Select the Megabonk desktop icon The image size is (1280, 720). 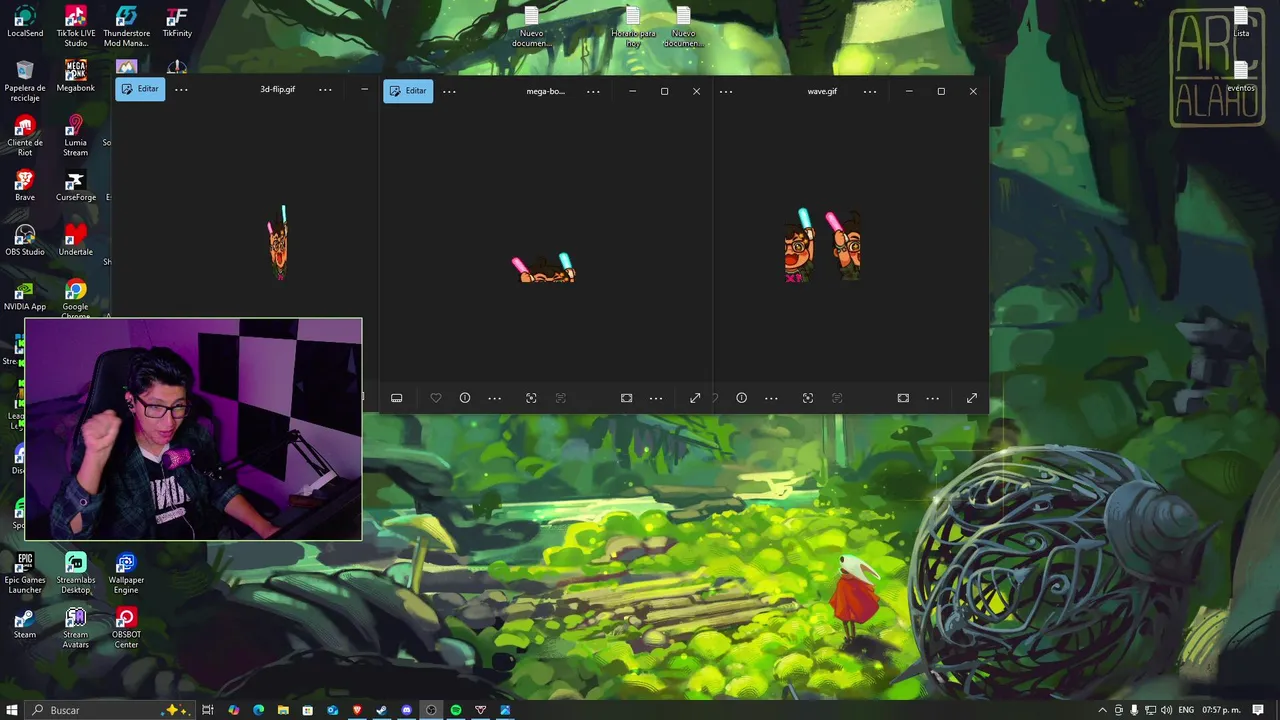[x=76, y=77]
